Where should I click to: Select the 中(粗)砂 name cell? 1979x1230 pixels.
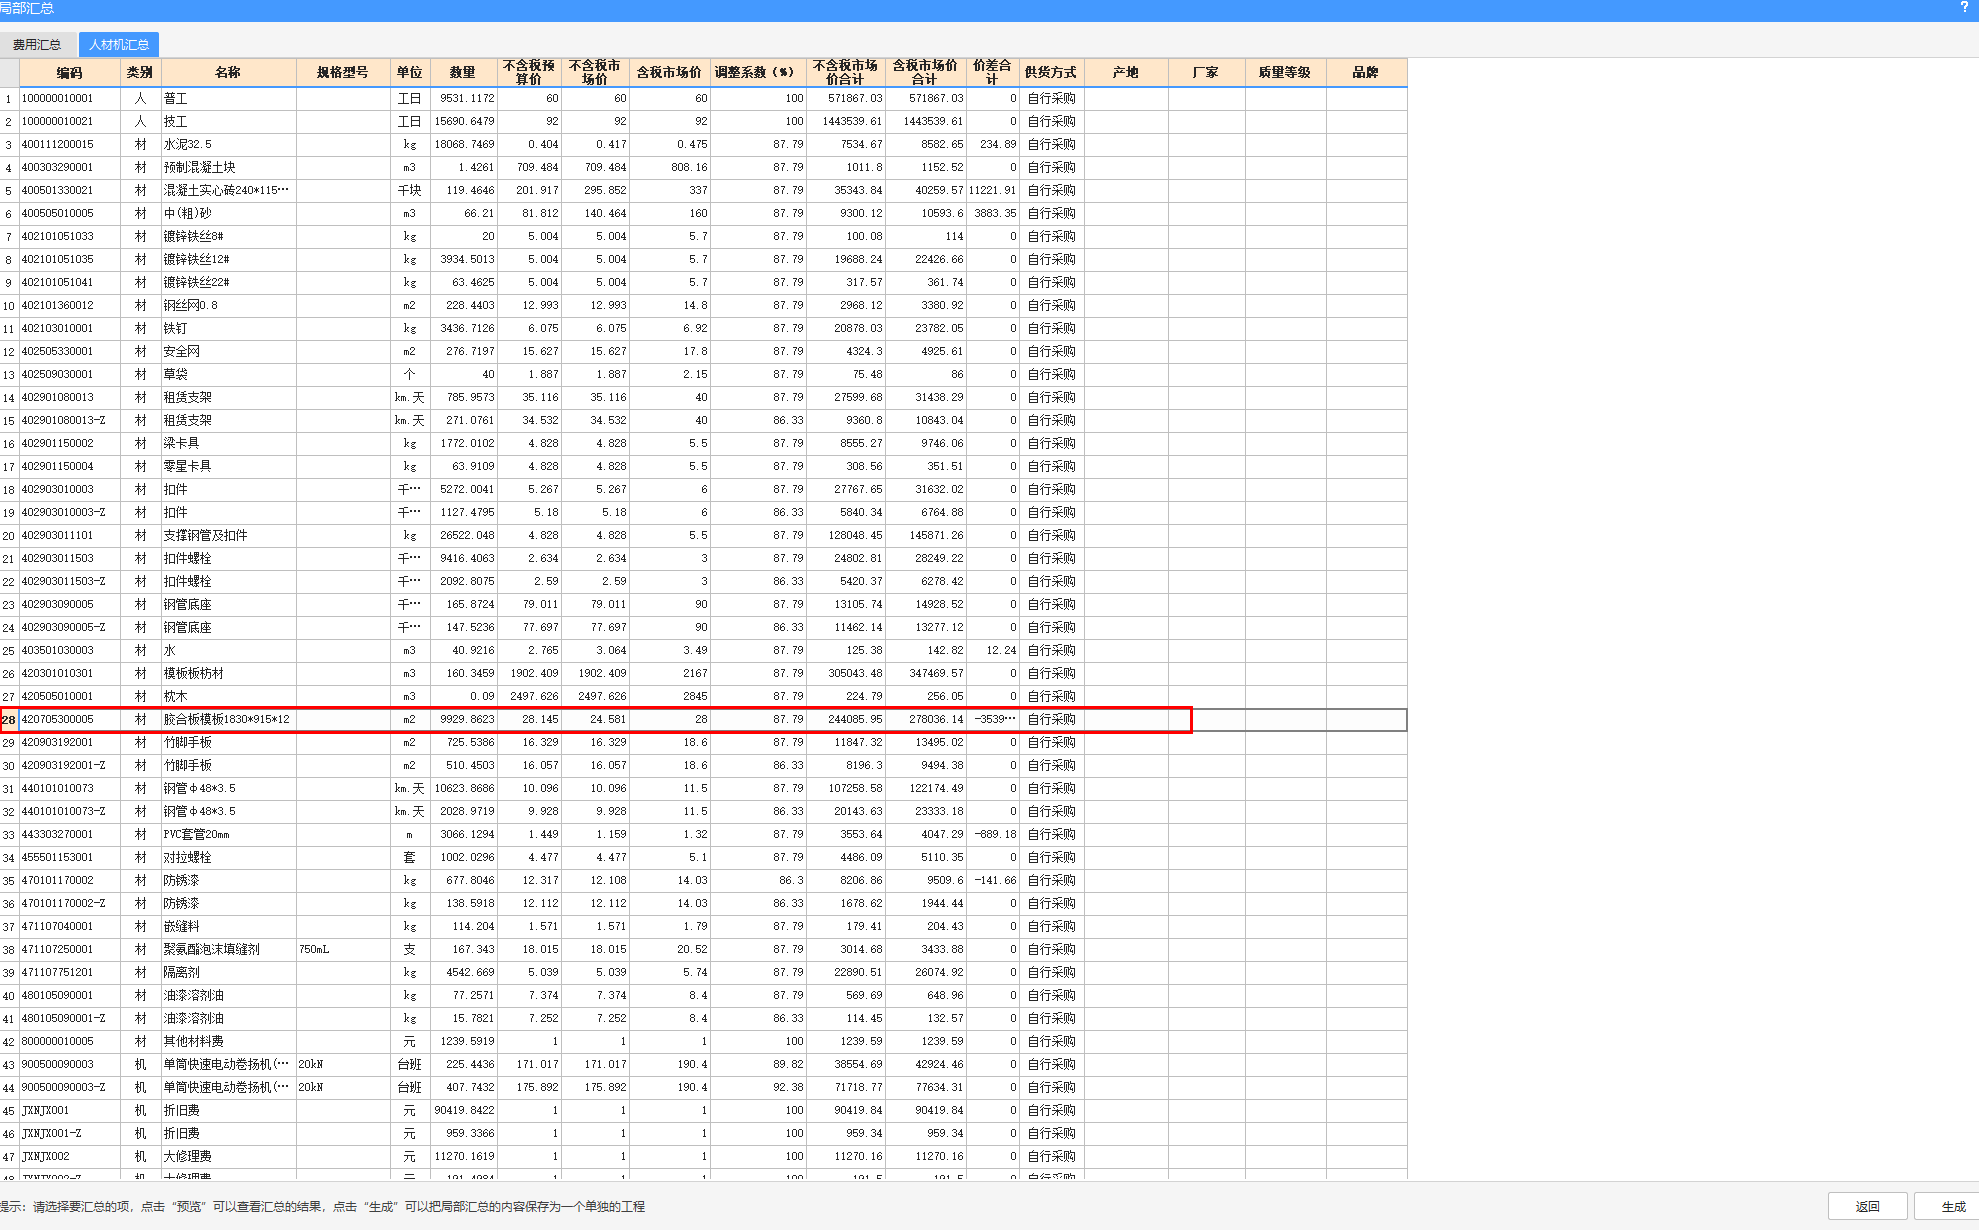228,214
